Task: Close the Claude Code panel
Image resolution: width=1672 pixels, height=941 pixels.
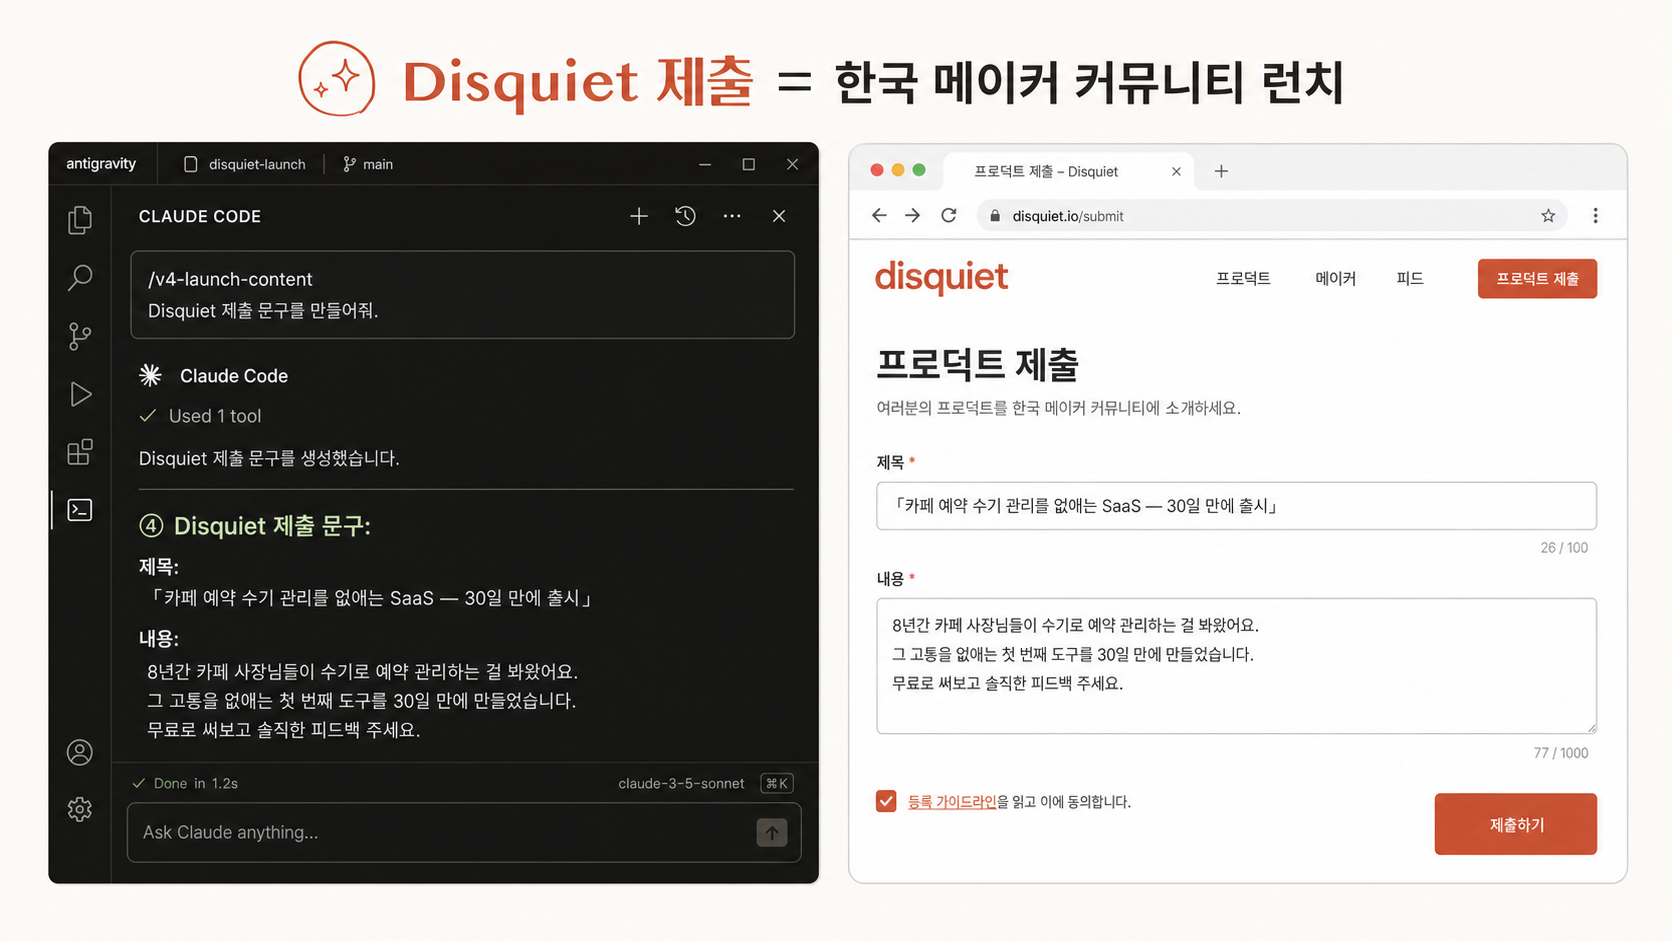Action: tap(779, 216)
